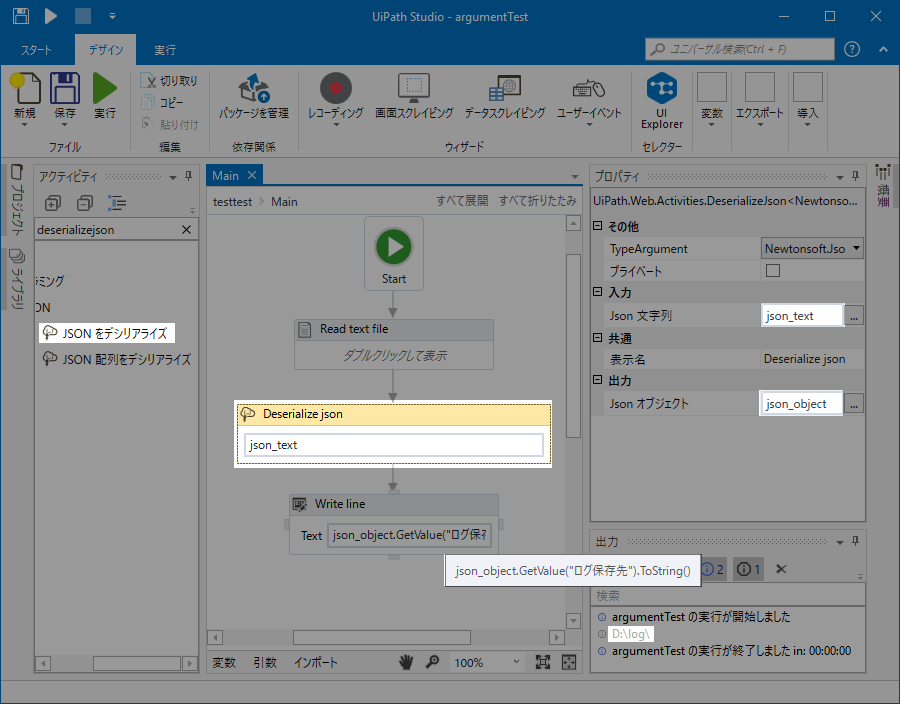Open the 変数 panel at designer bottom

tap(224, 663)
